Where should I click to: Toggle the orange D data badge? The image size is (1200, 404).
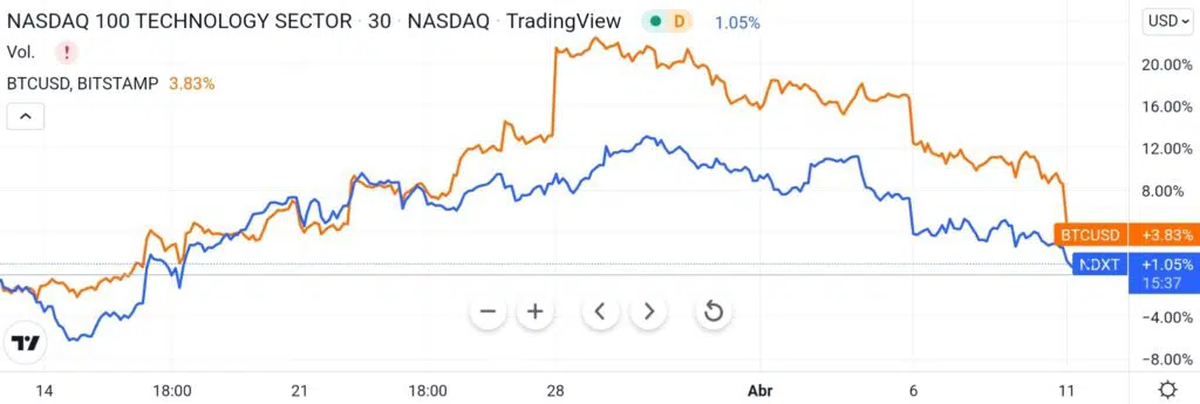point(680,21)
